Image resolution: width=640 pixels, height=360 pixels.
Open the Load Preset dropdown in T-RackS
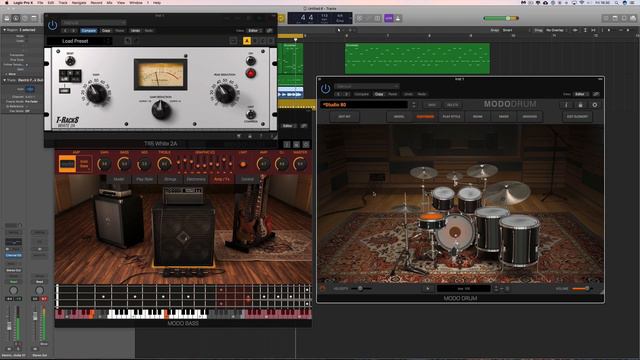pos(79,41)
